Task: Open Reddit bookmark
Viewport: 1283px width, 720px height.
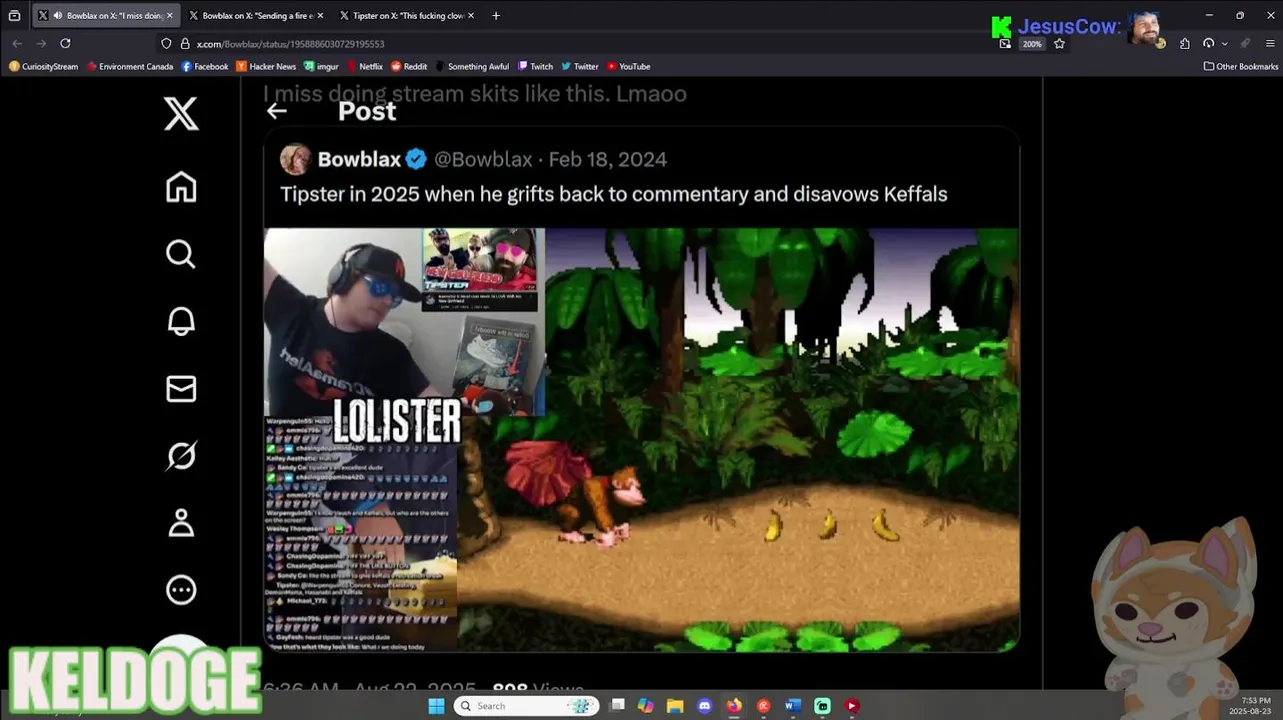Action: [x=409, y=67]
